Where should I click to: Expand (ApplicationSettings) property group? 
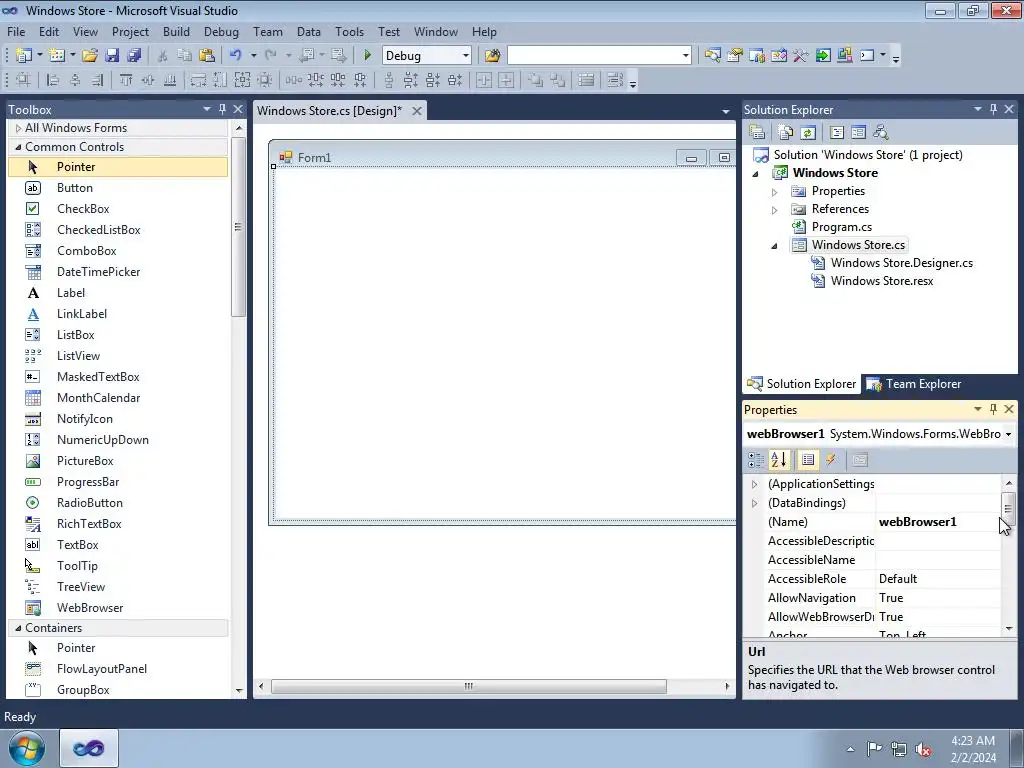pos(755,484)
